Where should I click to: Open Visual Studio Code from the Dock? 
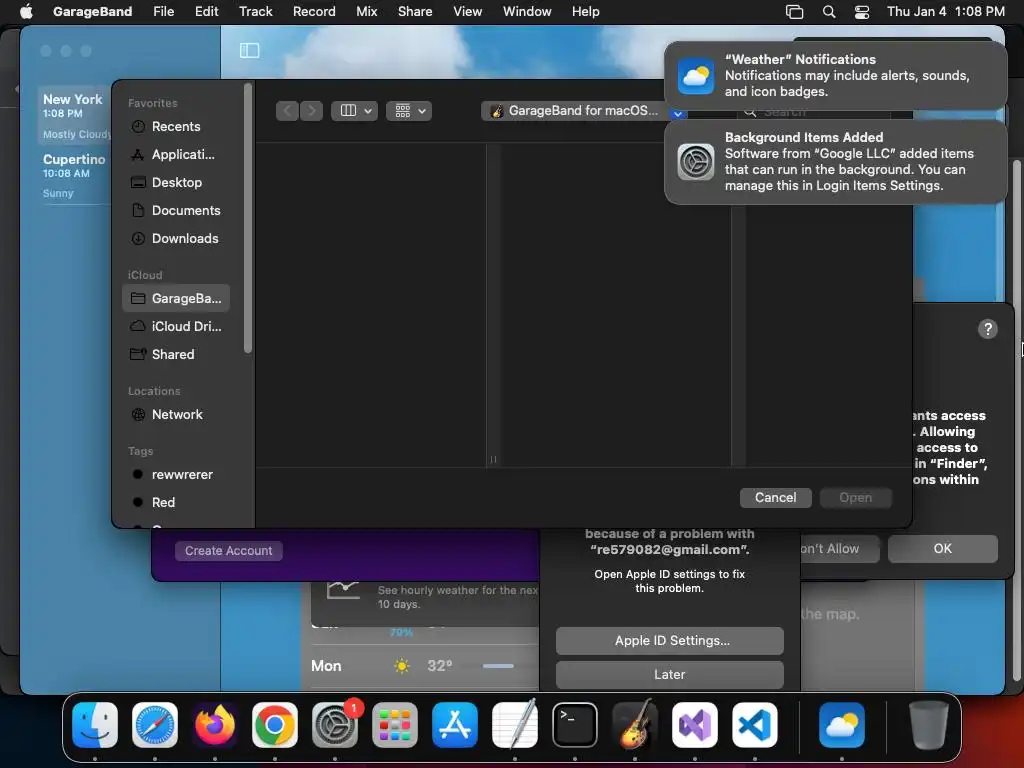tap(755, 725)
